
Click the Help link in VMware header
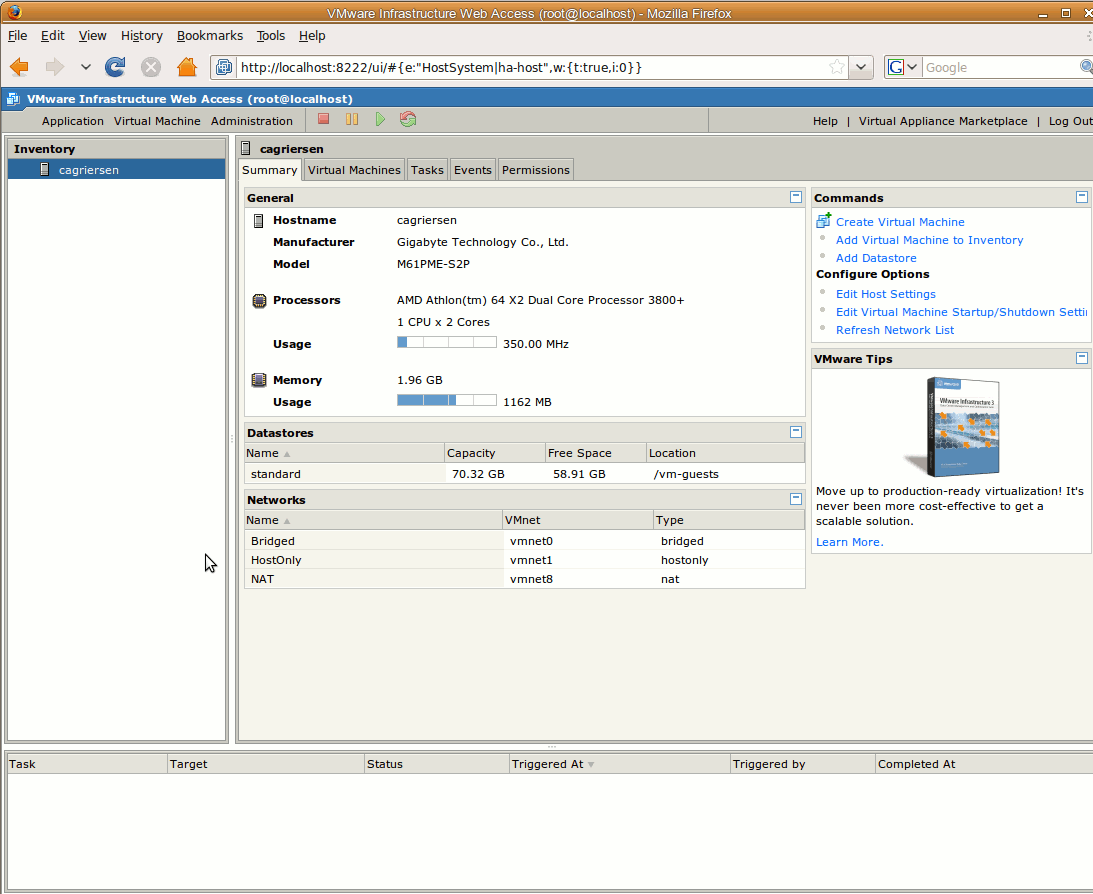(825, 121)
